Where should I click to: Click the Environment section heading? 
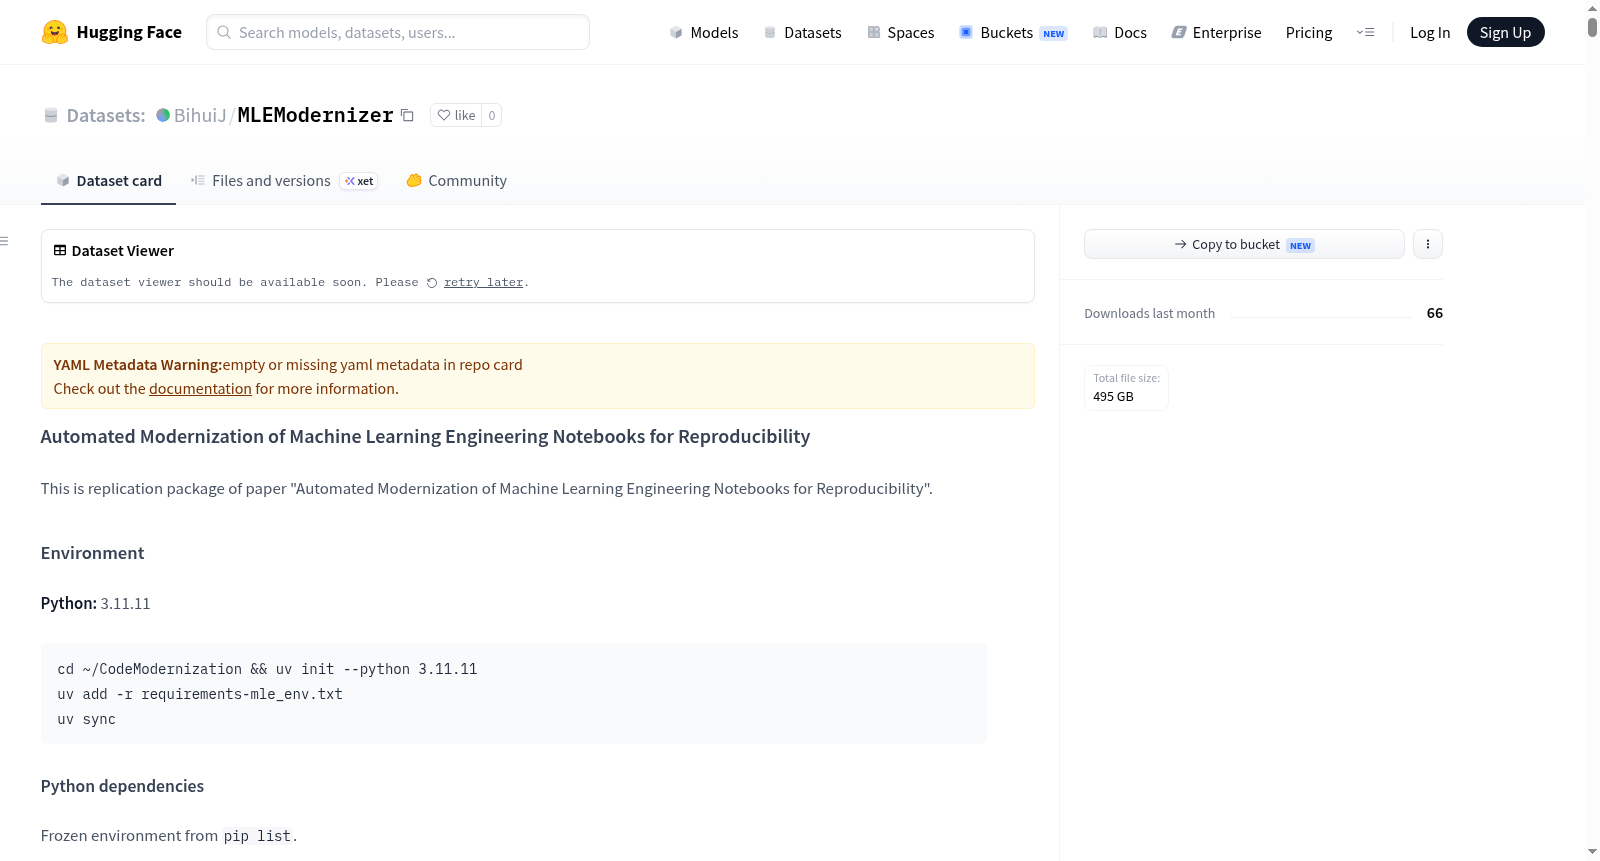92,553
